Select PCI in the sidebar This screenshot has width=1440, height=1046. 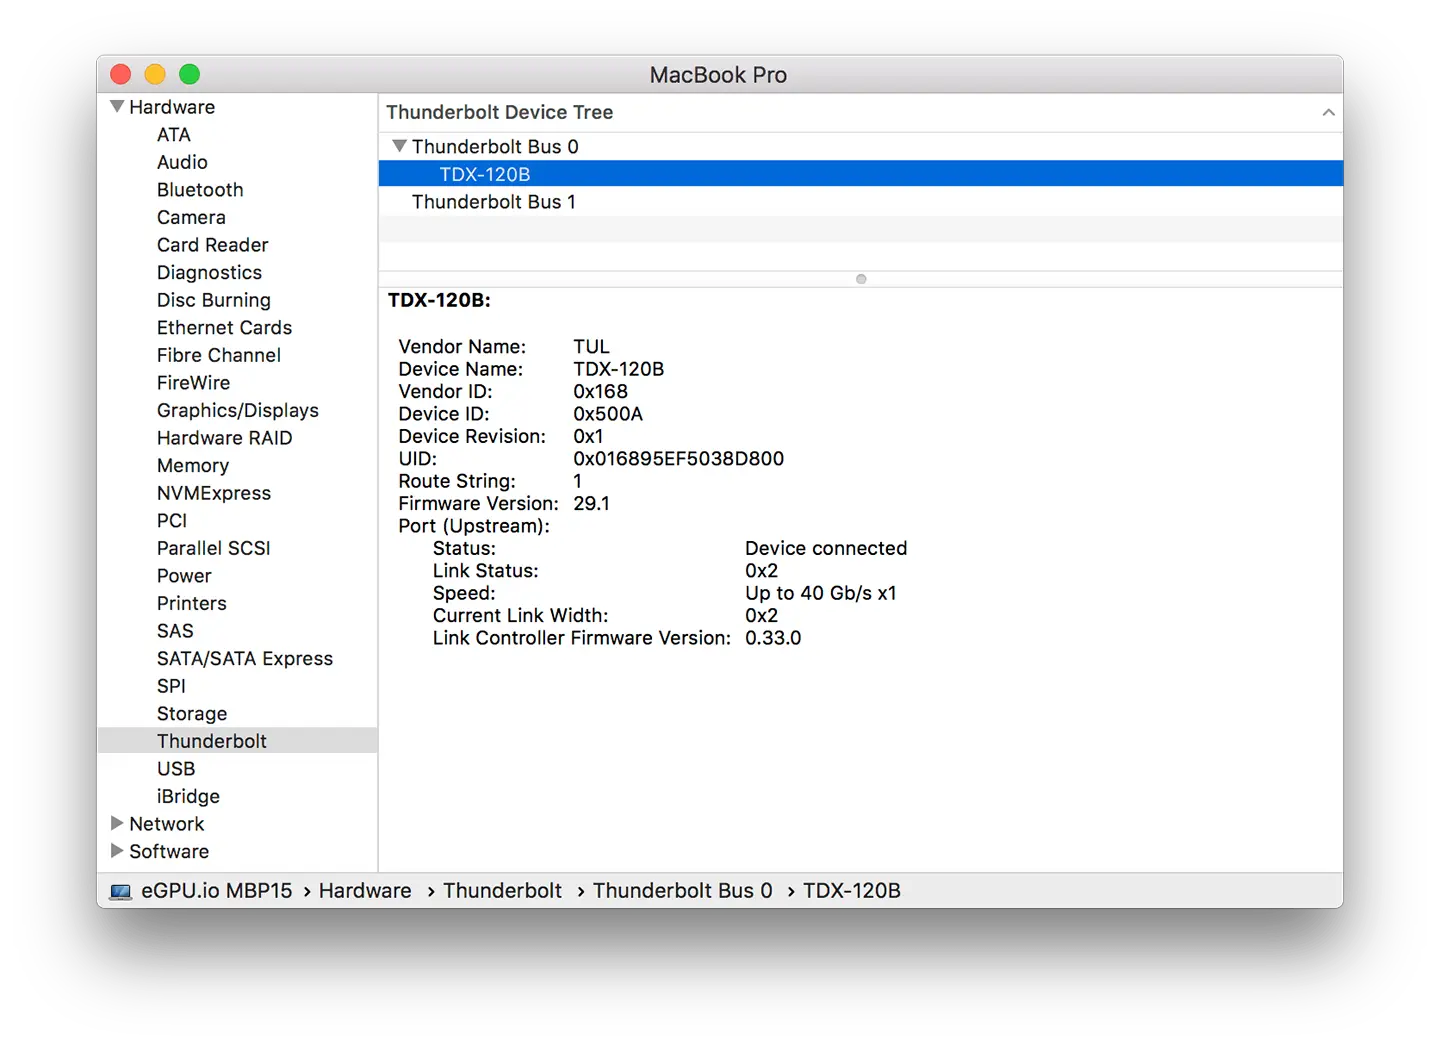[171, 520]
